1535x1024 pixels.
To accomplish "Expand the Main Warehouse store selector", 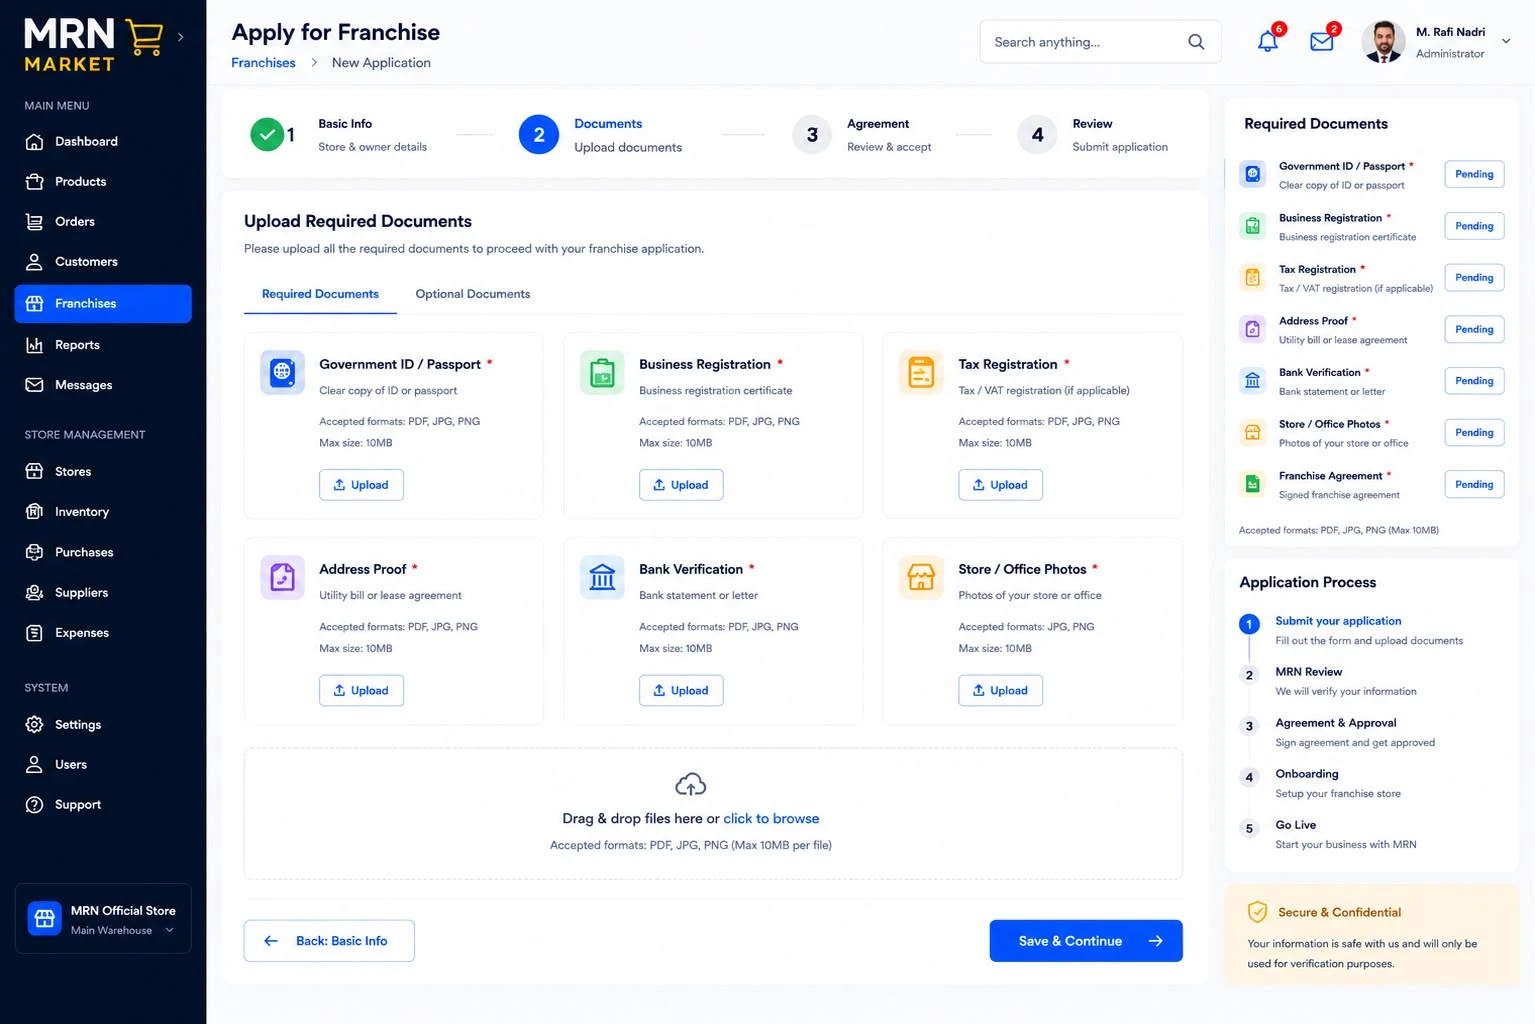I will (169, 930).
